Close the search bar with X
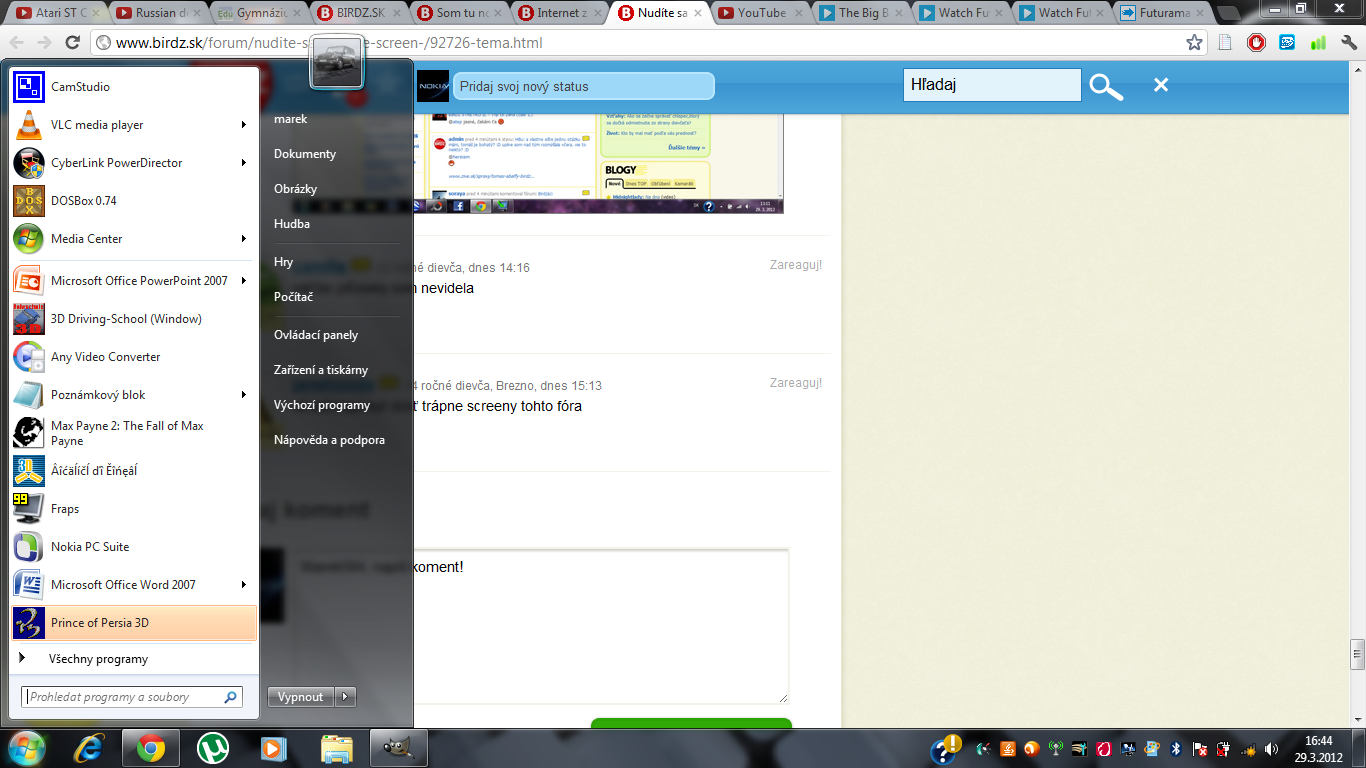This screenshot has height=768, width=1366. (1161, 85)
